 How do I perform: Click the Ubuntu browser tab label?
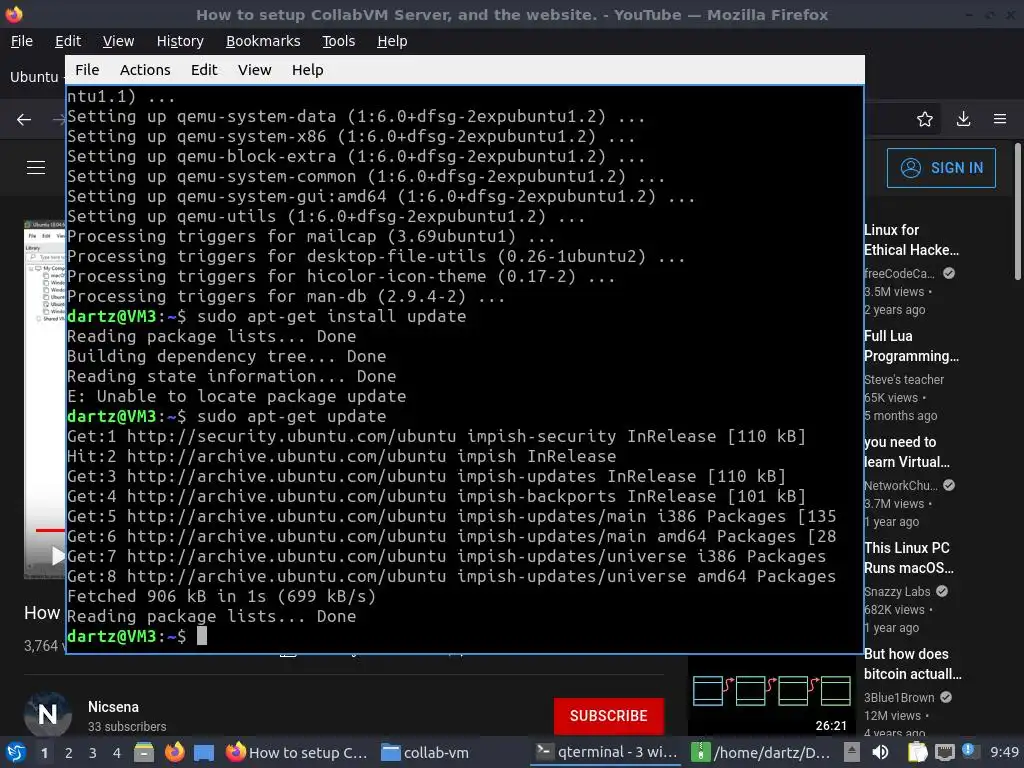[34, 77]
